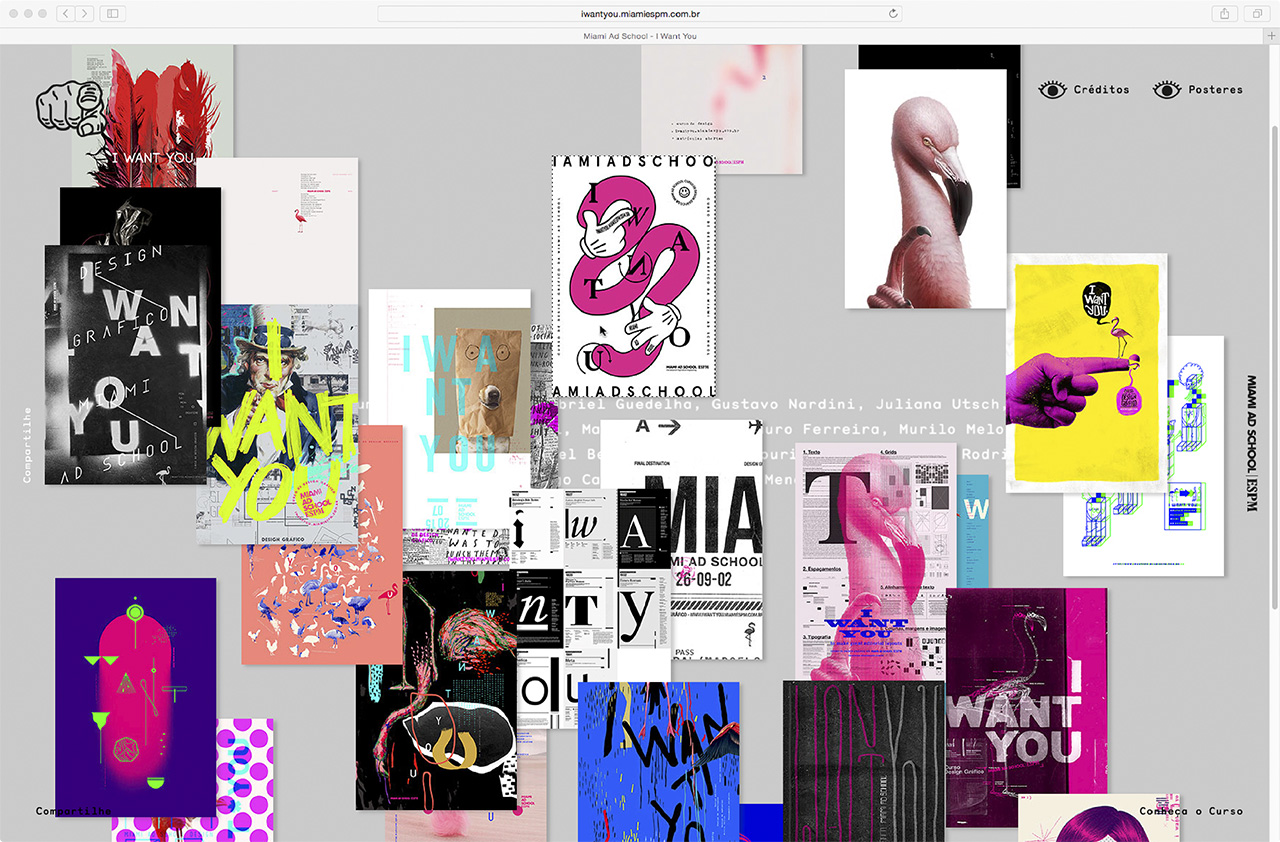This screenshot has height=842, width=1280.
Task: Open a new tab with the plus button
Action: point(1272,36)
